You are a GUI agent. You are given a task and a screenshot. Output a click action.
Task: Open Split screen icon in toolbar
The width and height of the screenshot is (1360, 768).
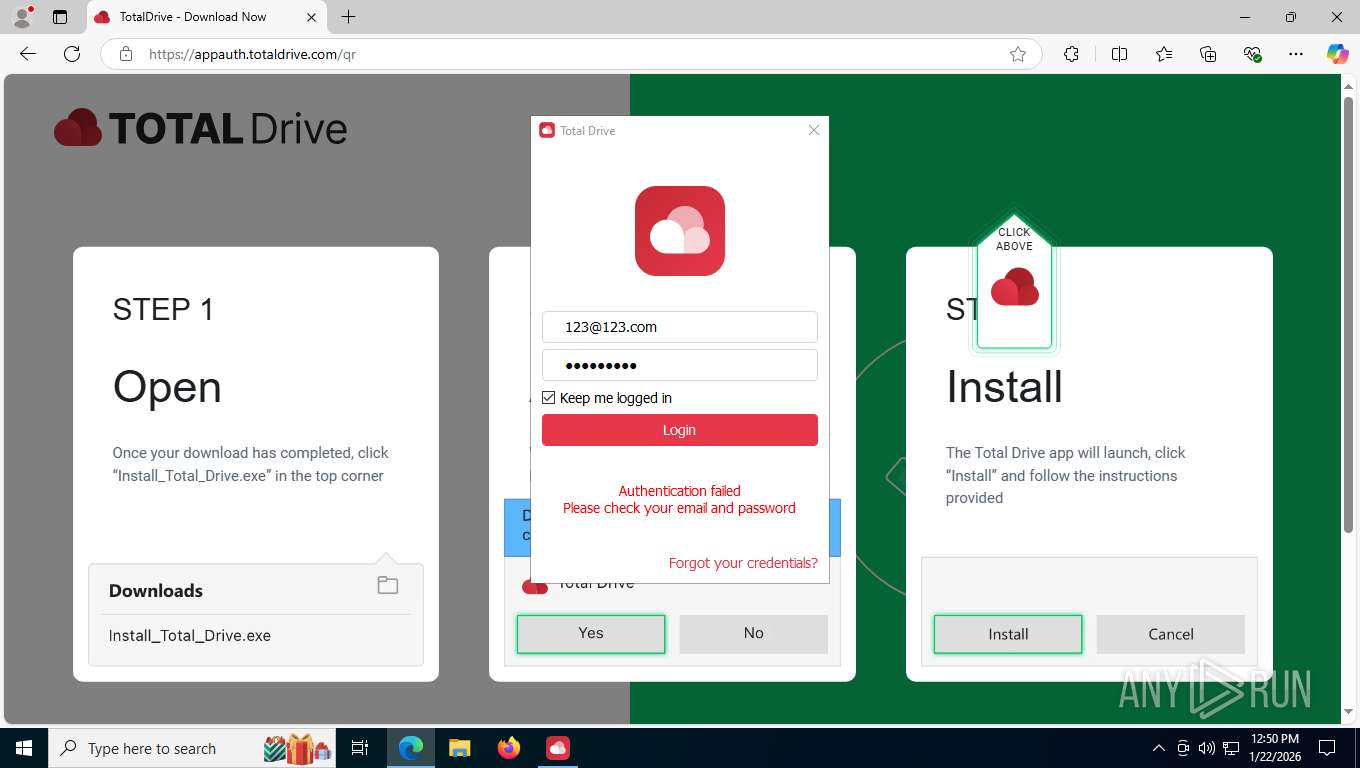click(1119, 54)
